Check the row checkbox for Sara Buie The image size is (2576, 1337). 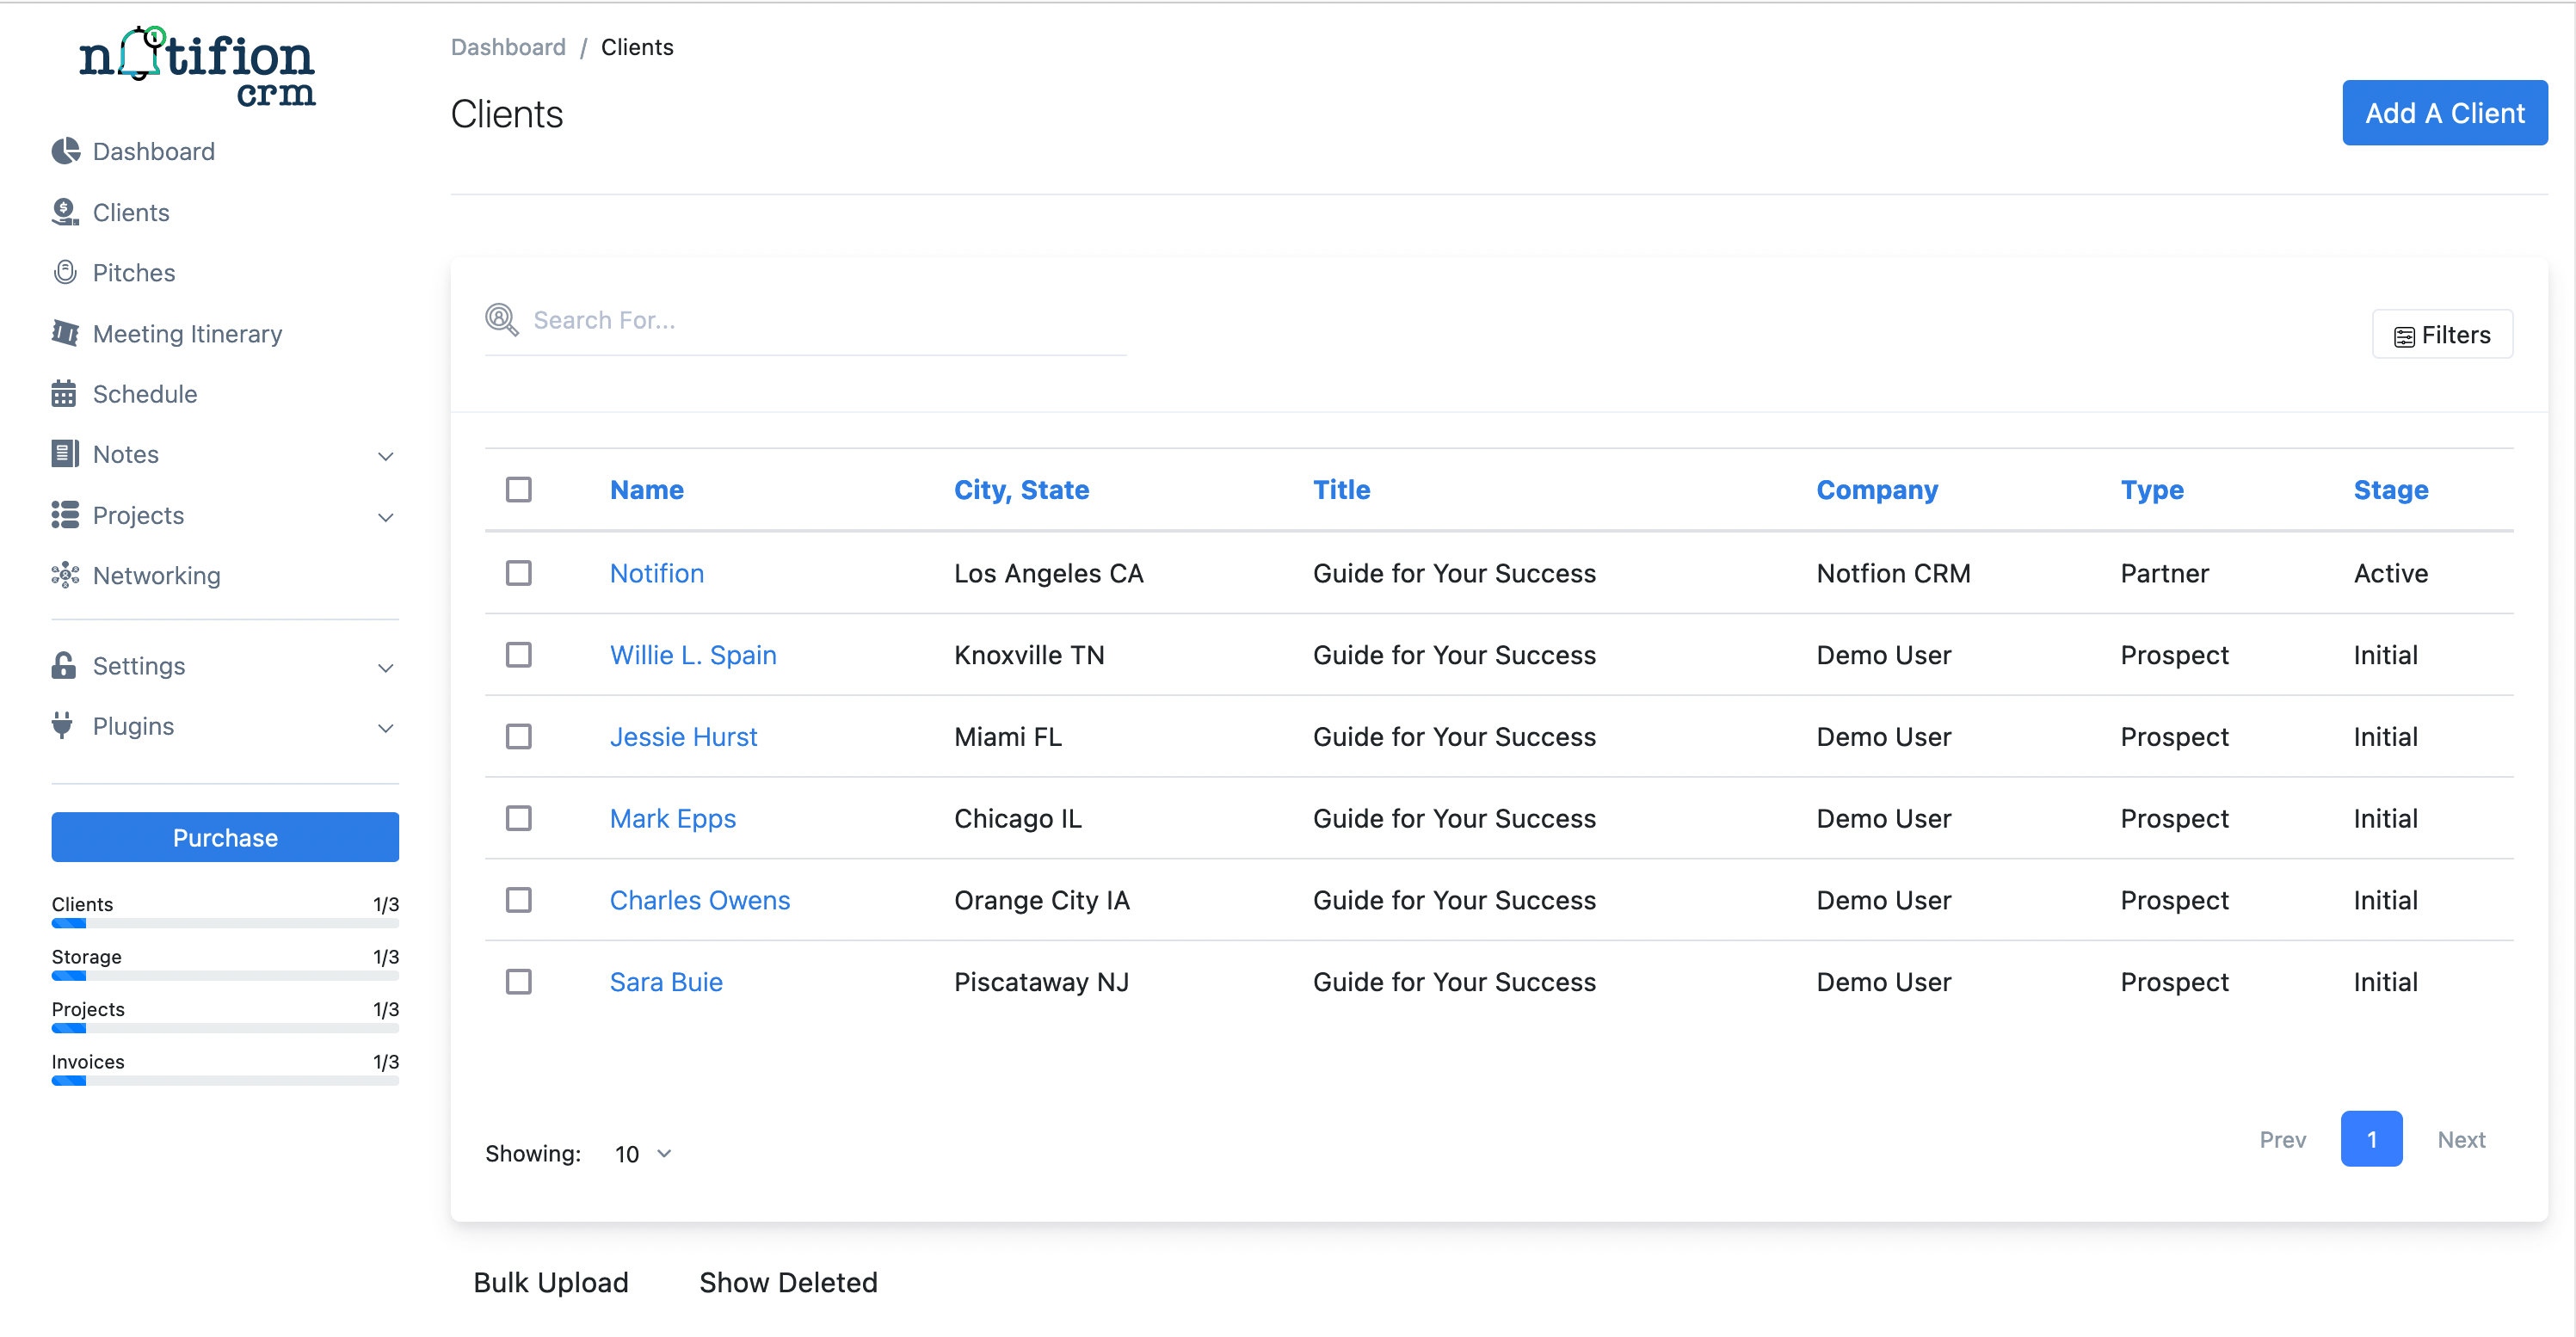pyautogui.click(x=519, y=981)
